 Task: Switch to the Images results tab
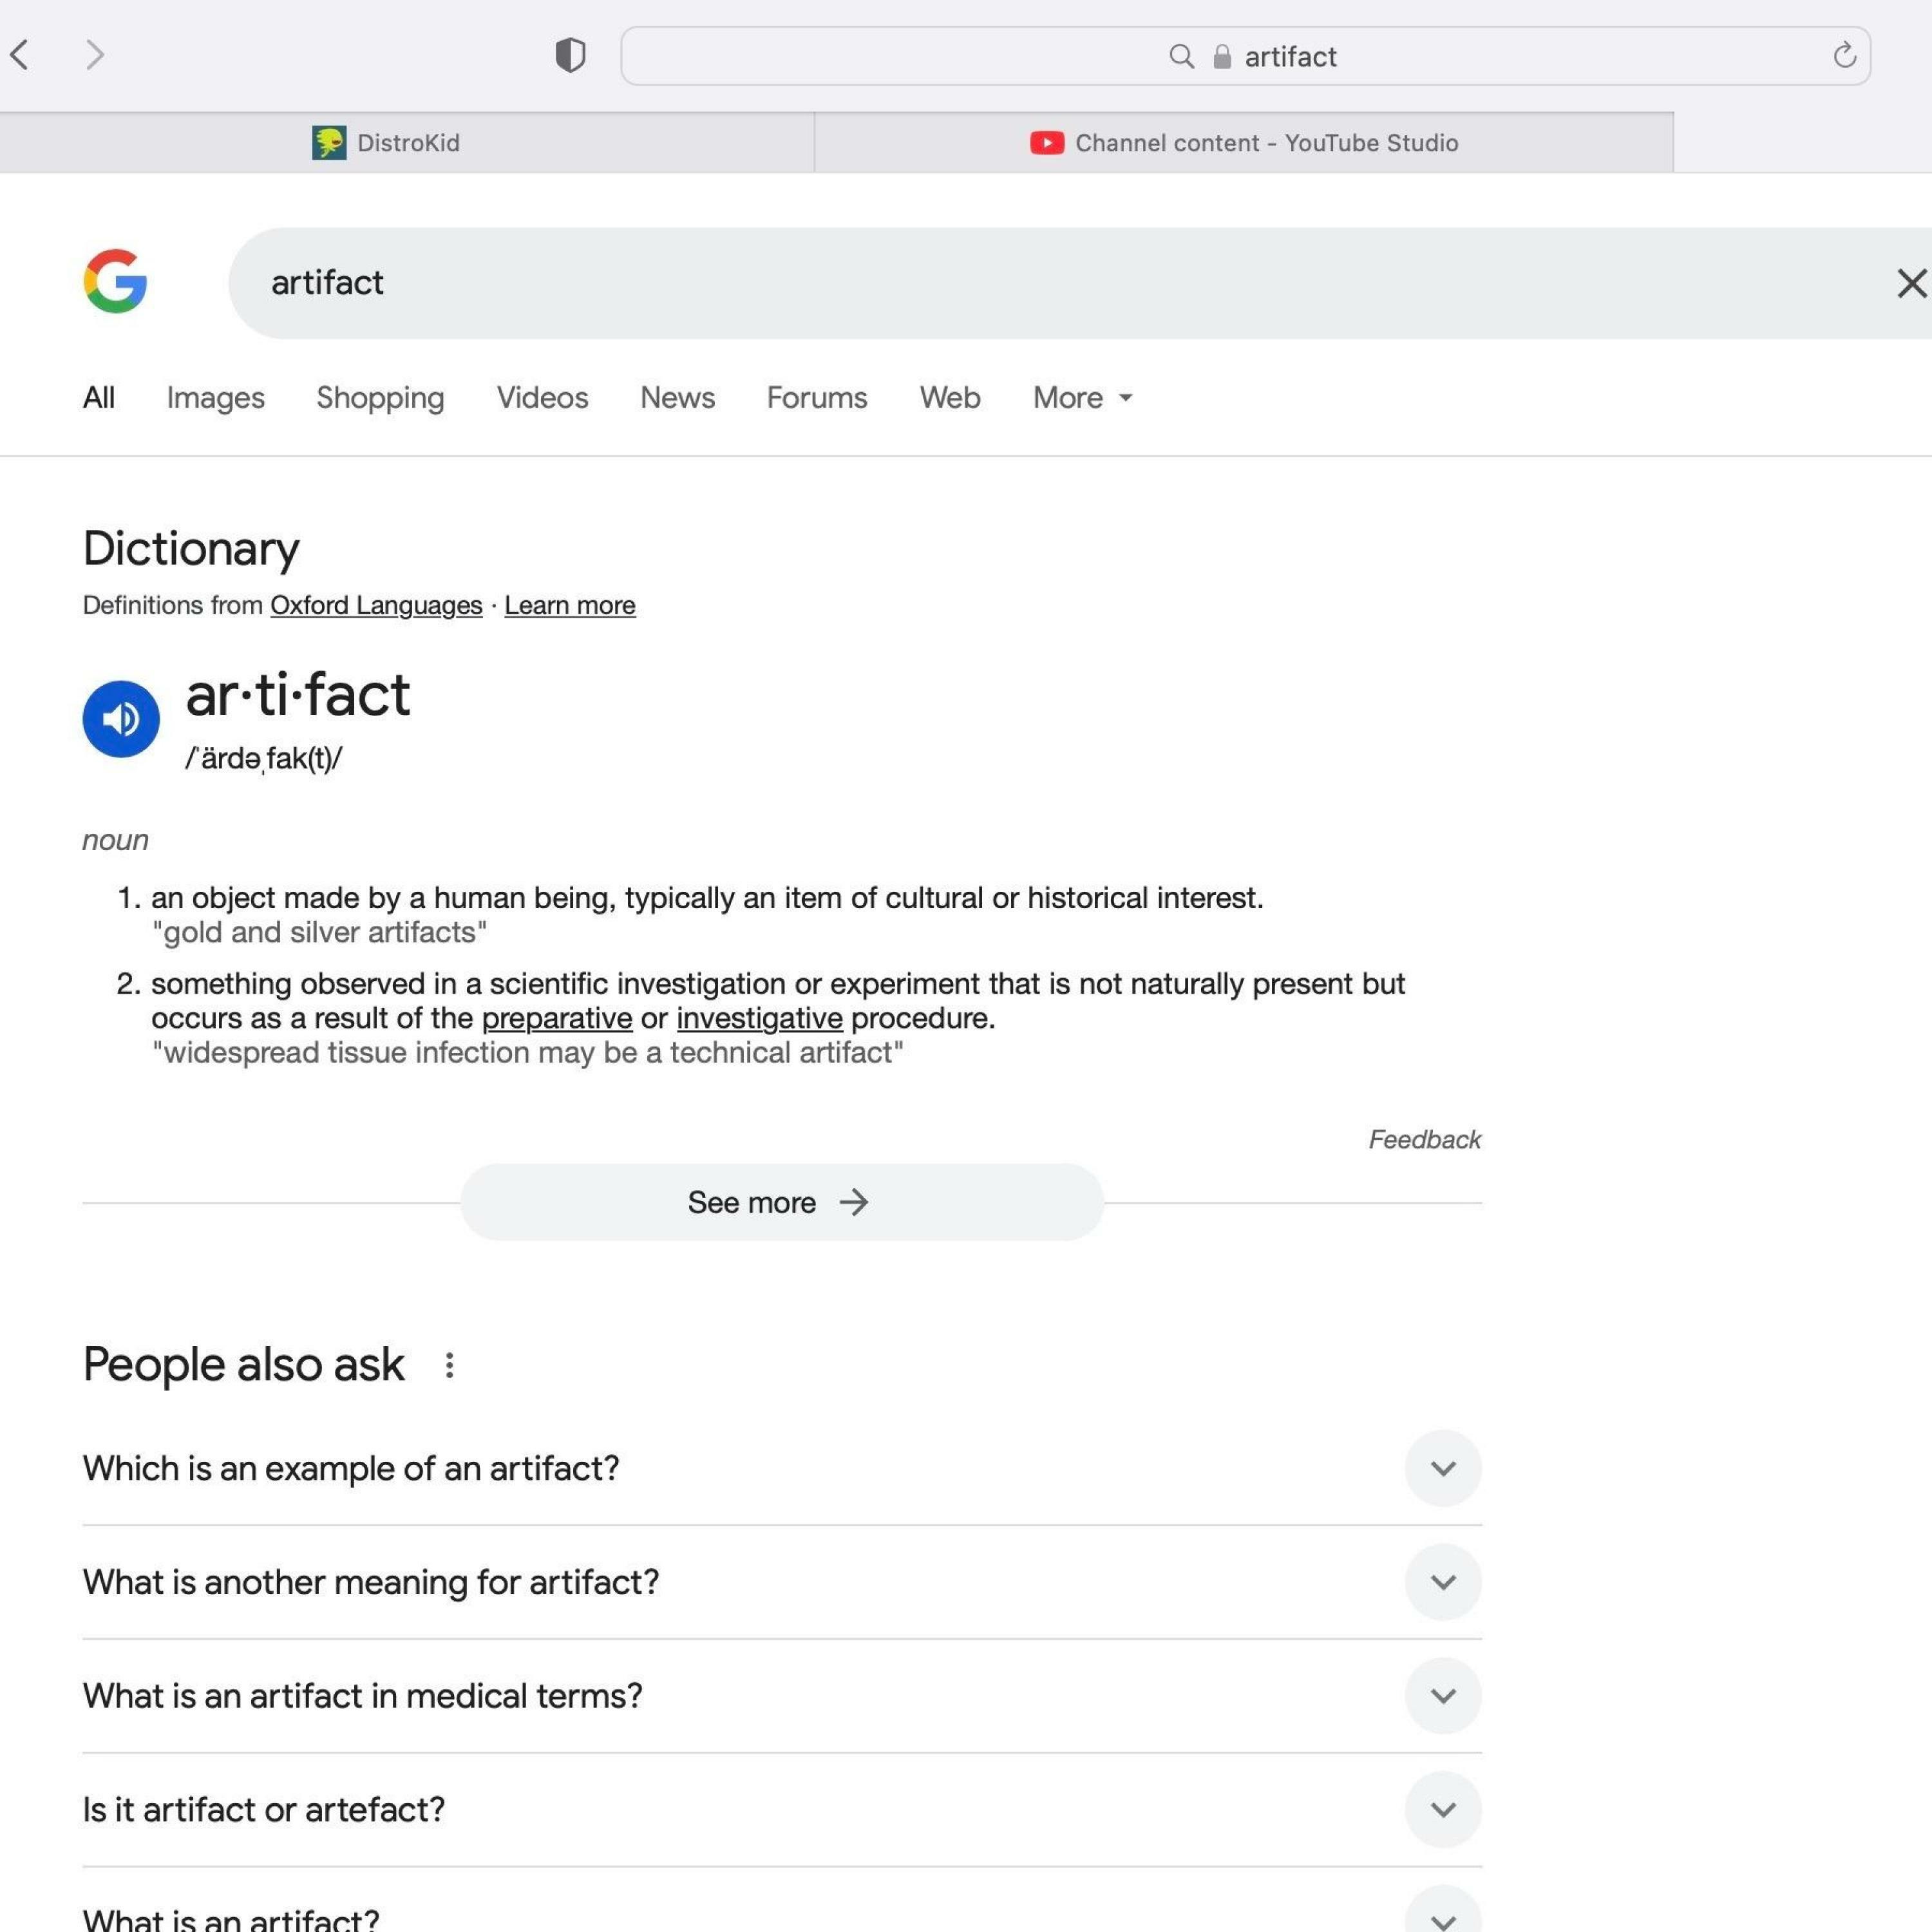[215, 398]
